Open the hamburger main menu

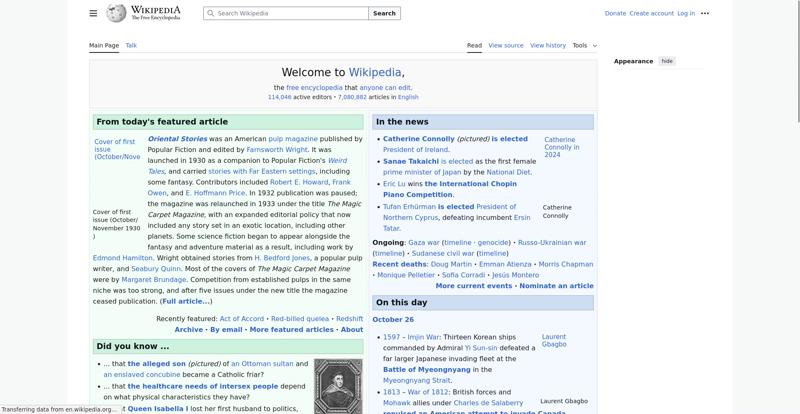click(x=93, y=13)
